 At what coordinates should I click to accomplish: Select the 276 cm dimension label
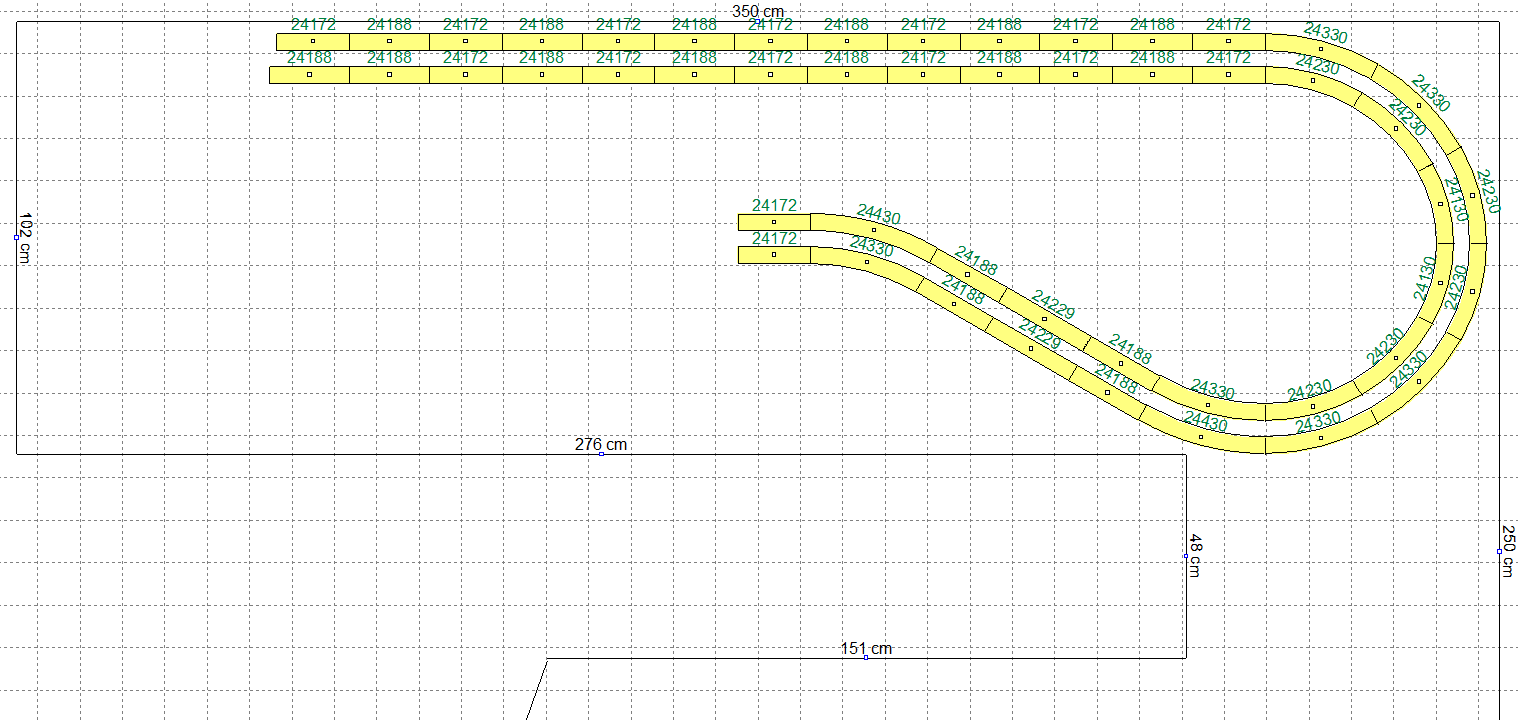pos(601,444)
